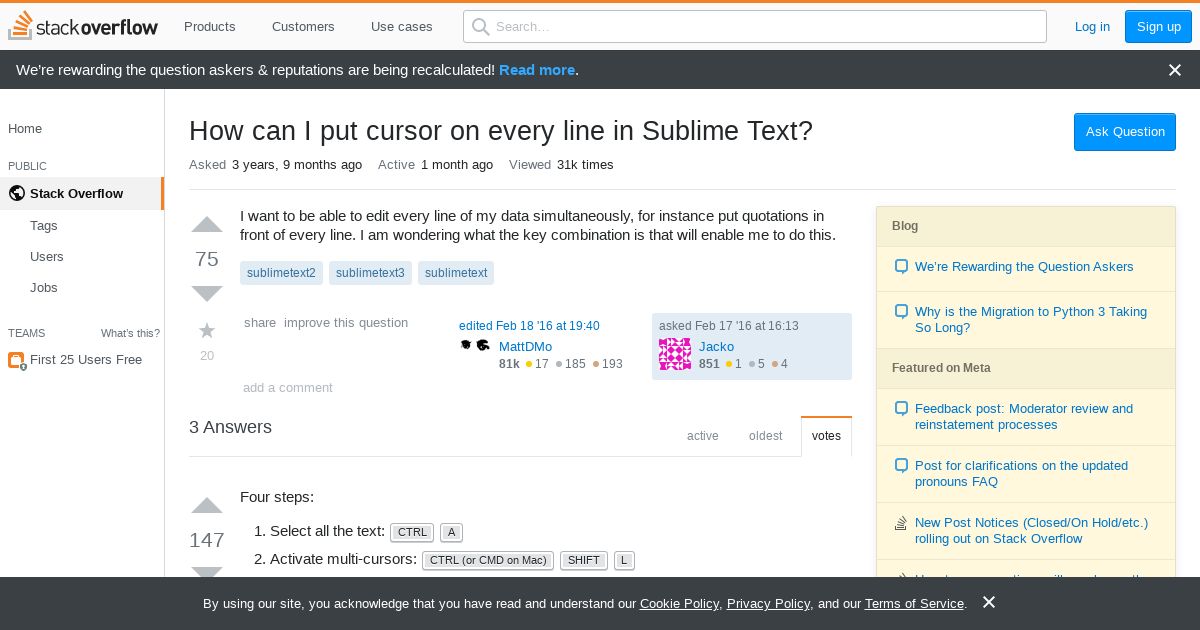The height and width of the screenshot is (630, 1200).
Task: Open Jacko's user profile name link
Action: 716,347
